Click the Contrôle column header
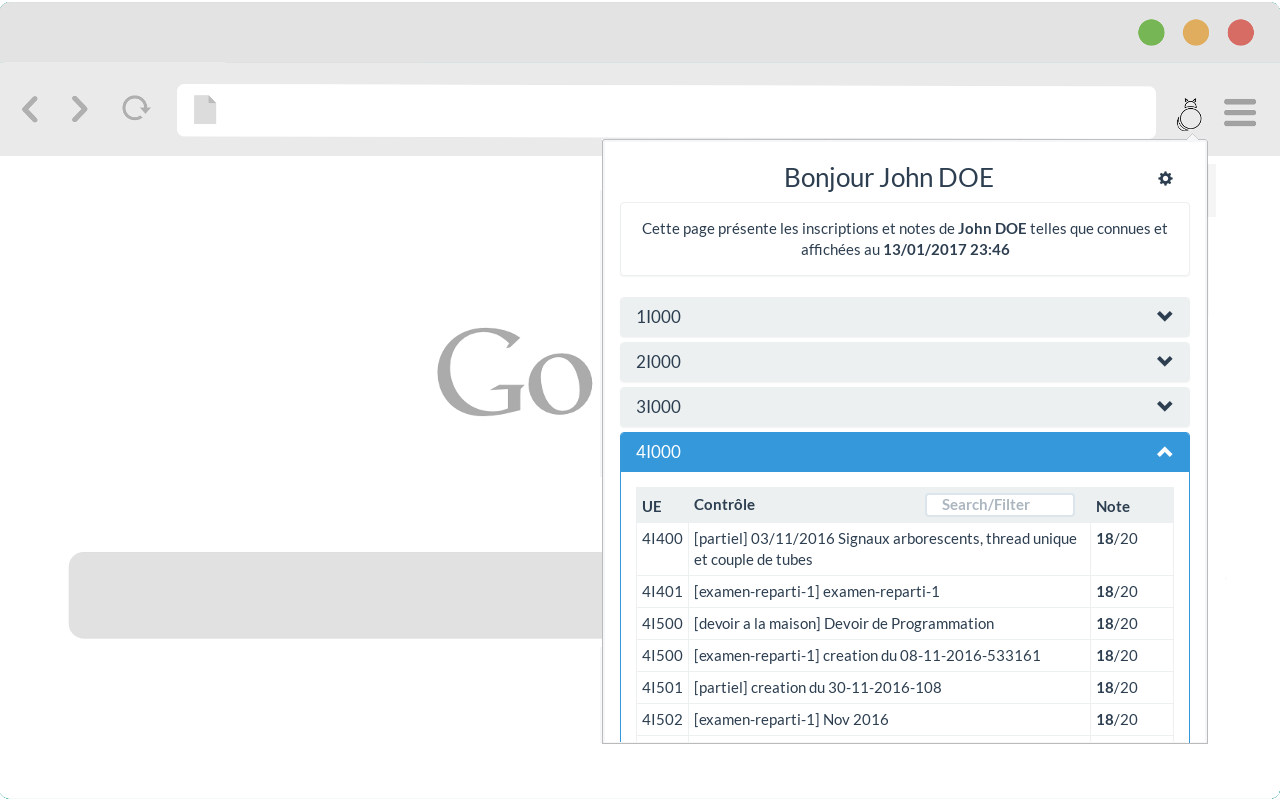This screenshot has width=1280, height=800. 724,505
